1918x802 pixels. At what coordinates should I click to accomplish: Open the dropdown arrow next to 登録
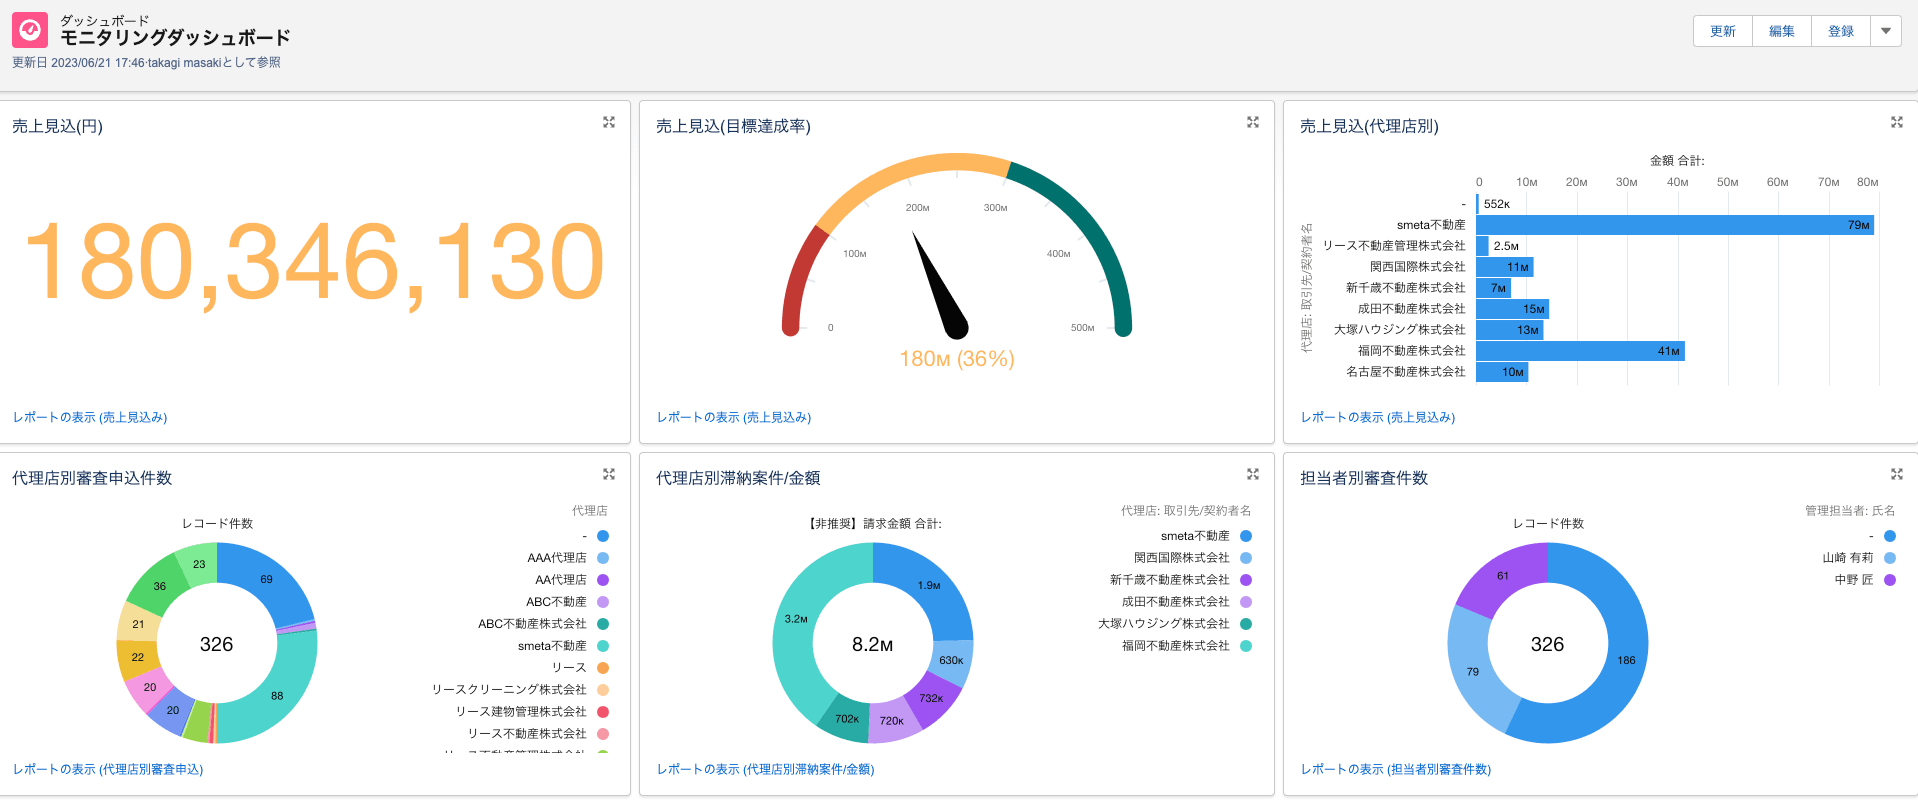coord(1886,31)
